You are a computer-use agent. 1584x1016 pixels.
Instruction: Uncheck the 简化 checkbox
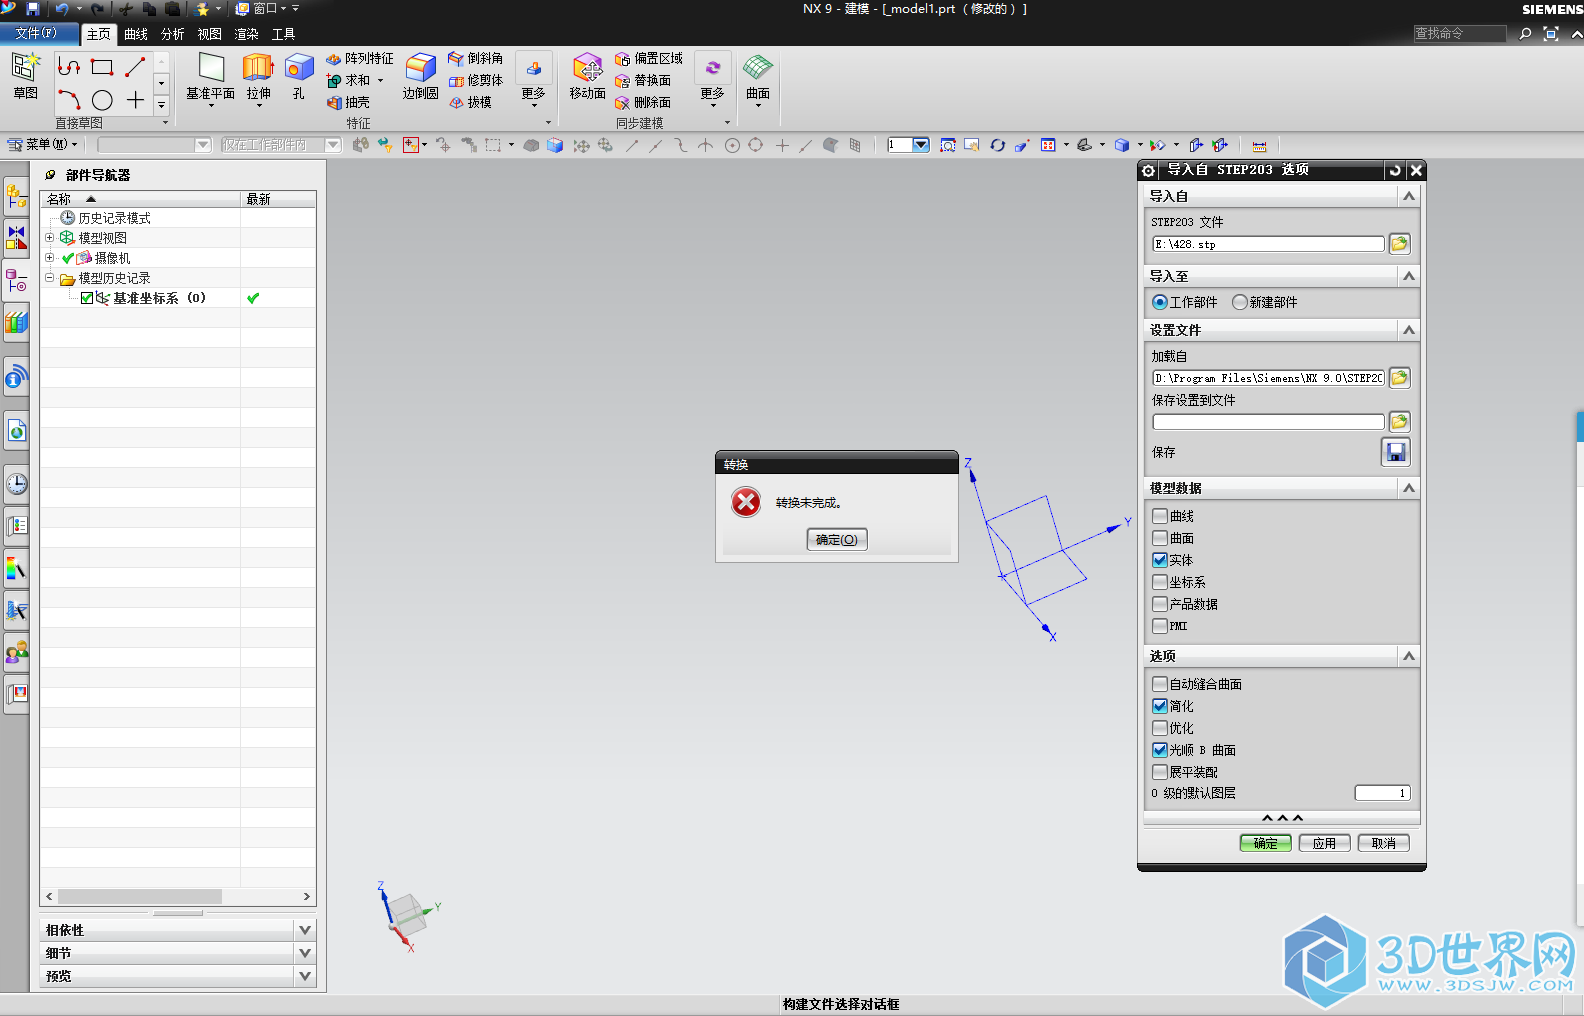[x=1160, y=706]
